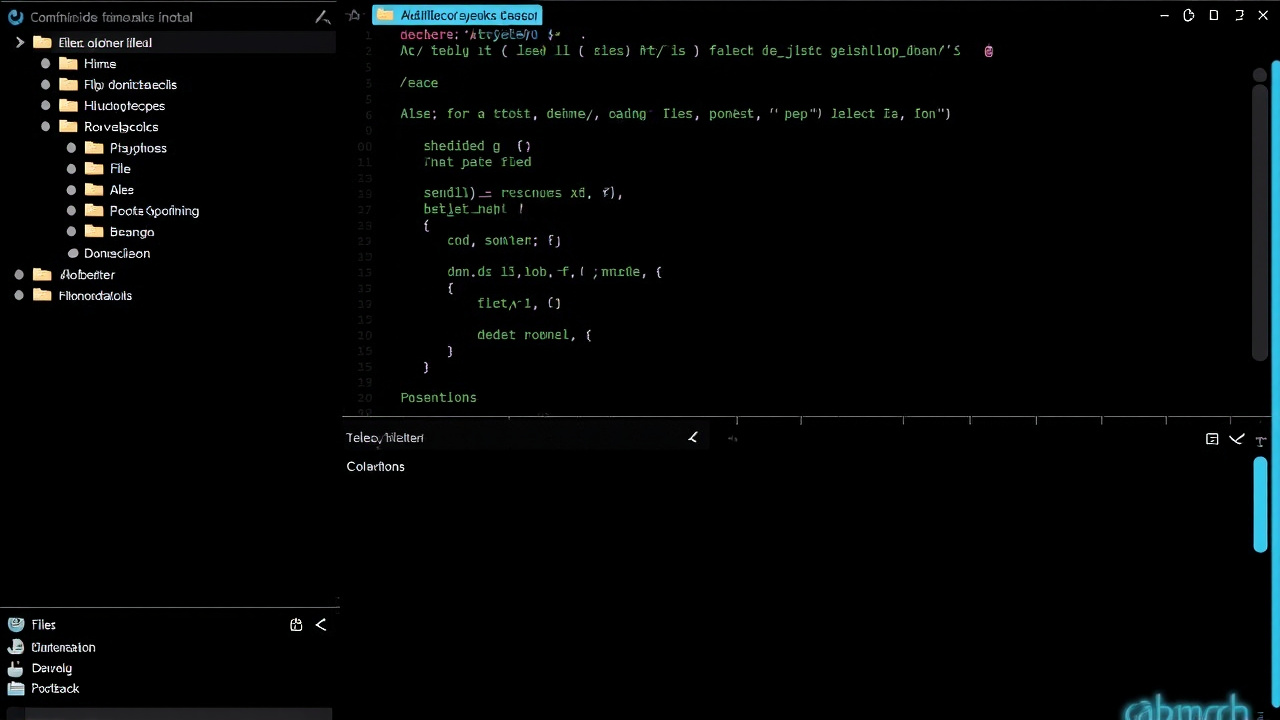1280x720 pixels.
Task: Click the icon next to 'Dervoly'
Action: [15, 668]
